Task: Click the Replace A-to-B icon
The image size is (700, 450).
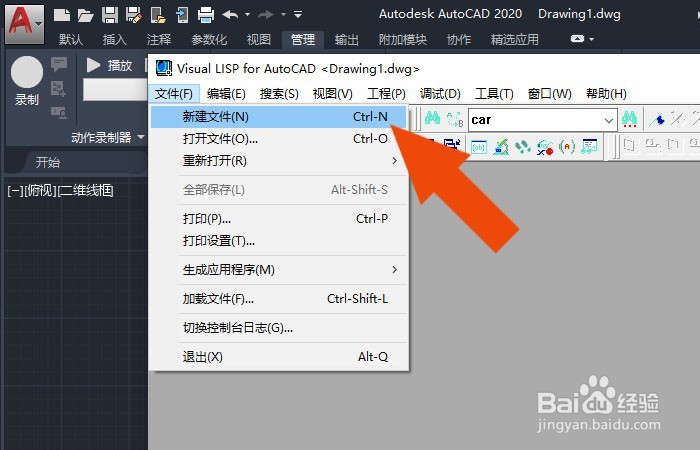Action: point(454,119)
